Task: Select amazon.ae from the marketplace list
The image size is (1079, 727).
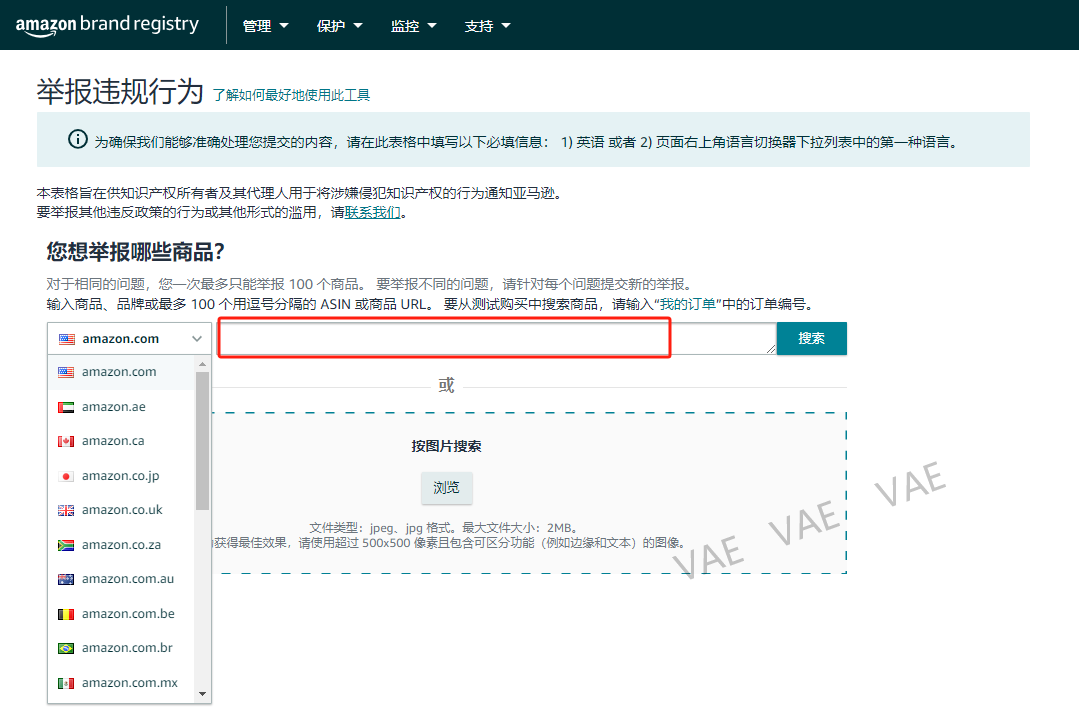Action: (x=121, y=407)
